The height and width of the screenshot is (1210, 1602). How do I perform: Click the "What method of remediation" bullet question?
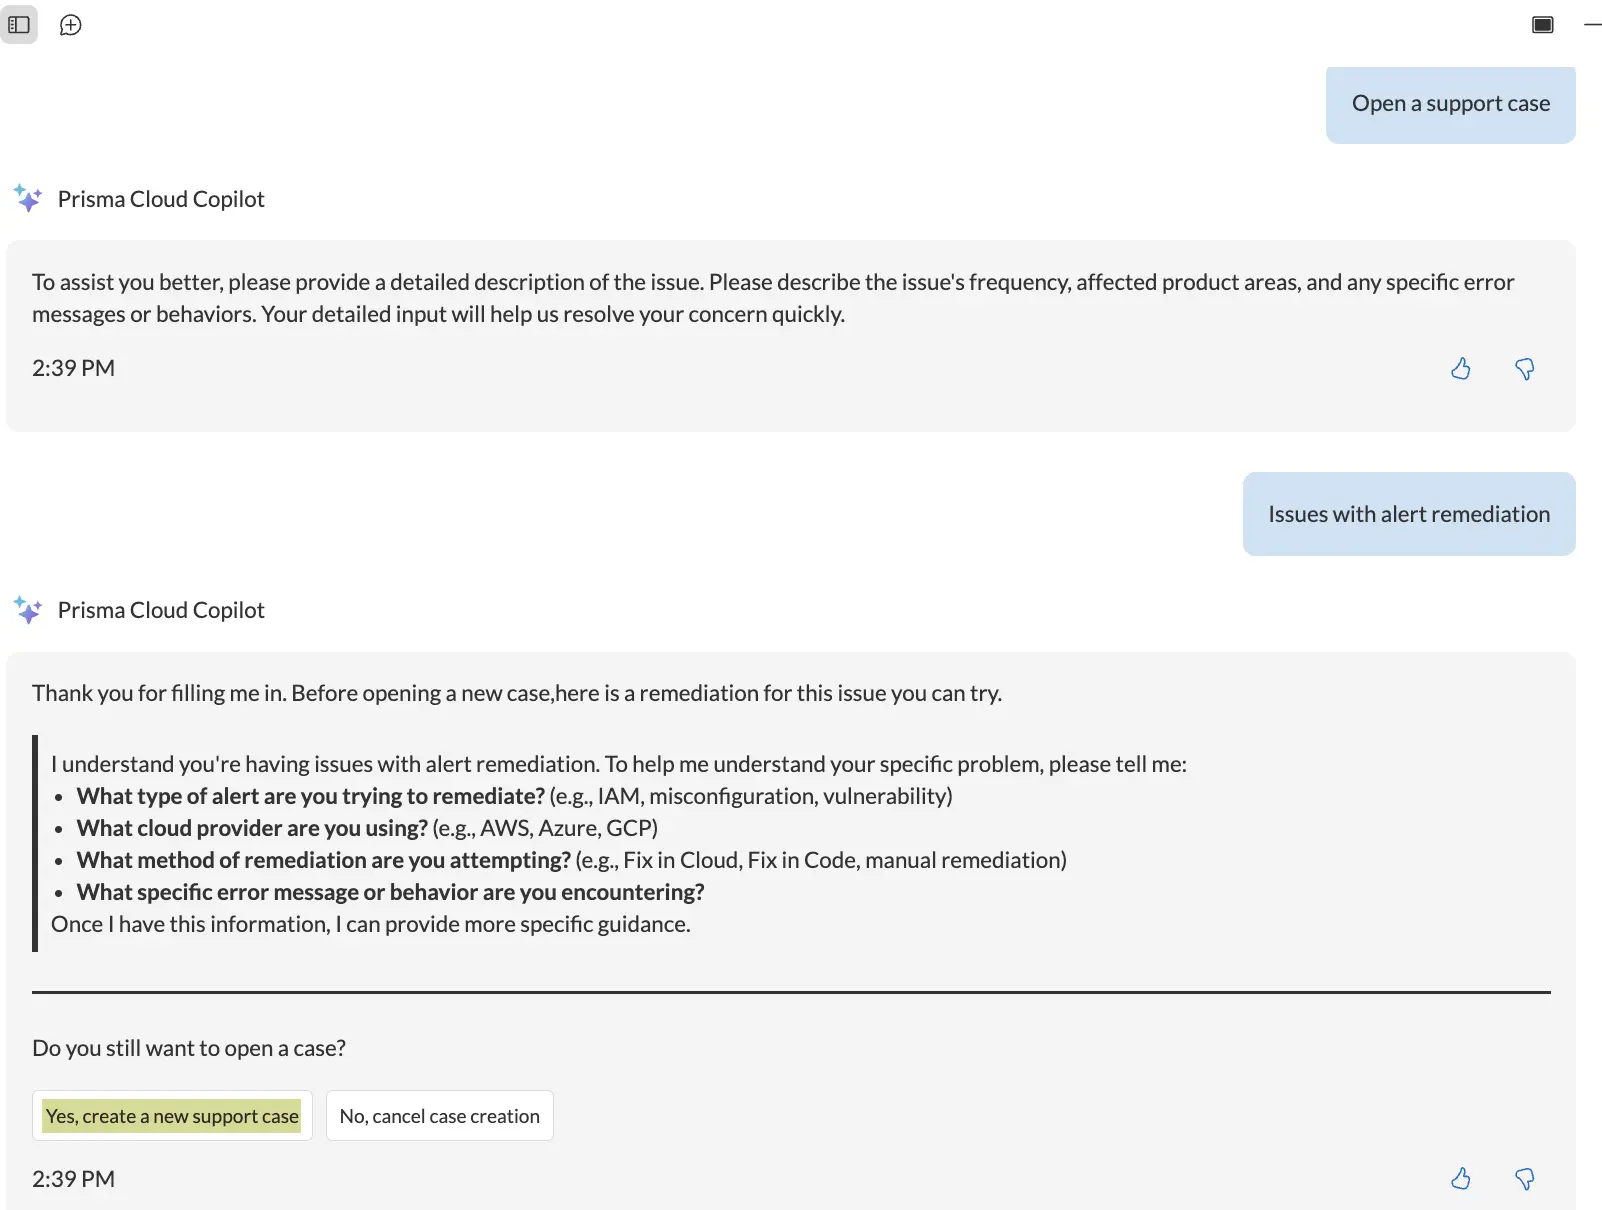pyautogui.click(x=323, y=860)
